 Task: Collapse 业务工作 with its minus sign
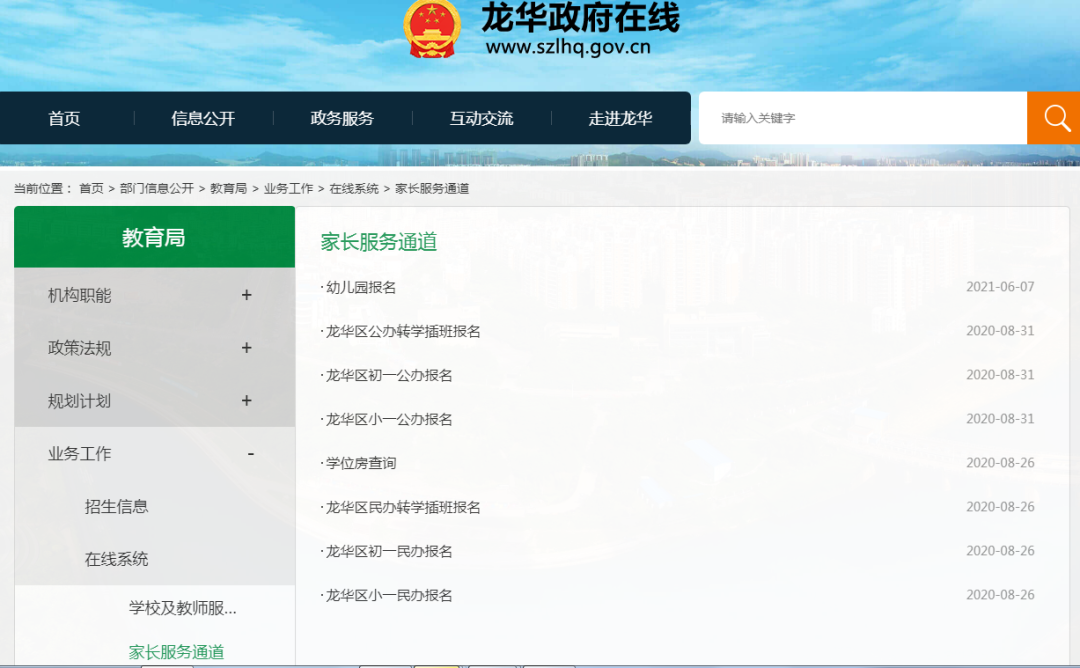pyautogui.click(x=251, y=454)
